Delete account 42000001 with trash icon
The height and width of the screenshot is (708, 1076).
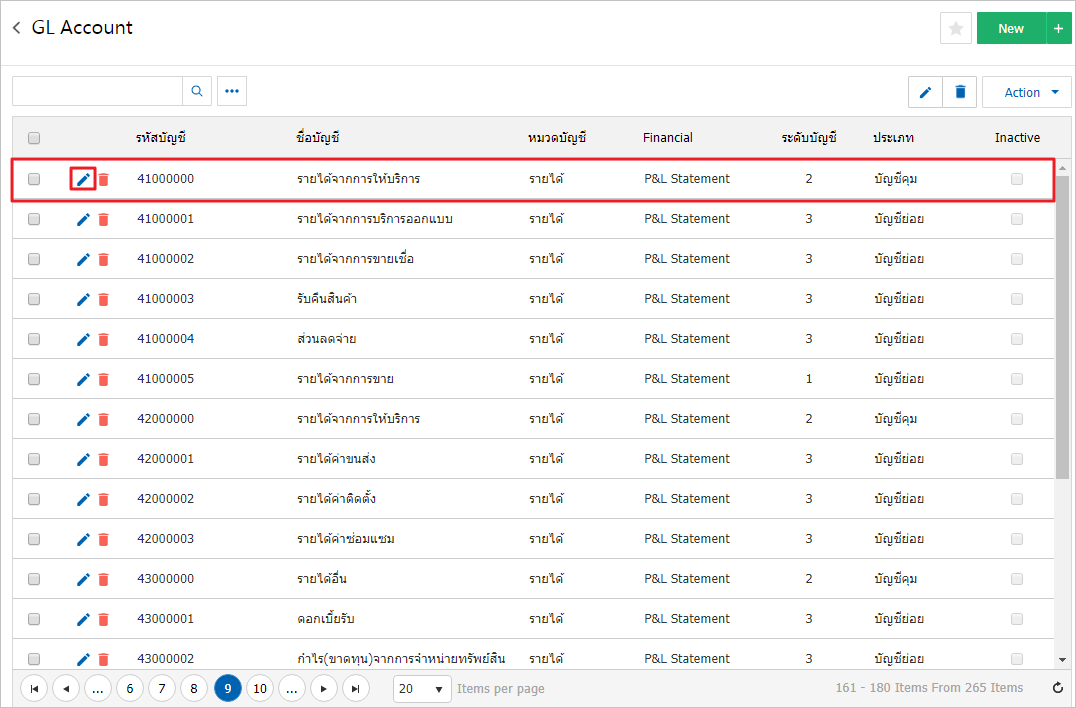click(x=104, y=460)
